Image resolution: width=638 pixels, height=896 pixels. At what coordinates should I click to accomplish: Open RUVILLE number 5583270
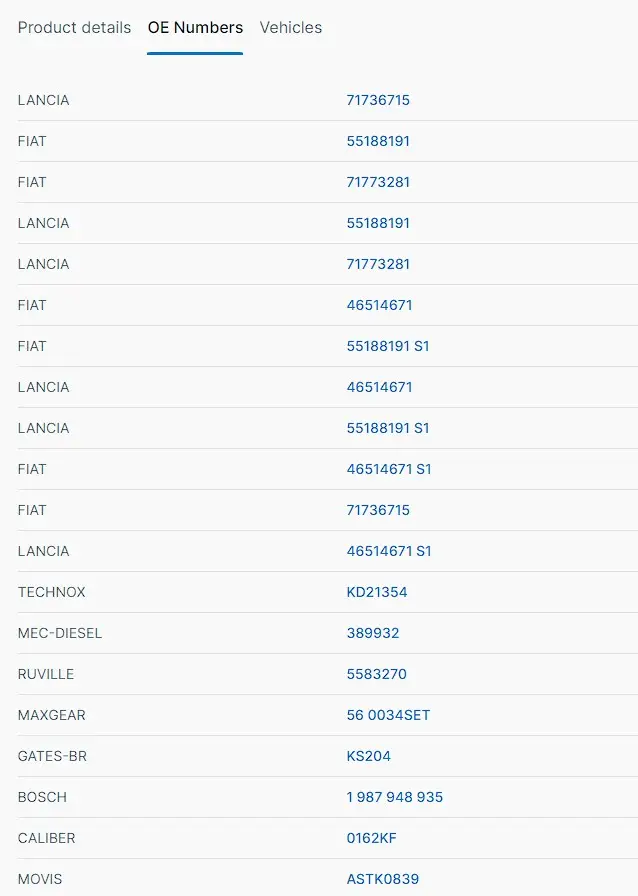[x=376, y=674]
